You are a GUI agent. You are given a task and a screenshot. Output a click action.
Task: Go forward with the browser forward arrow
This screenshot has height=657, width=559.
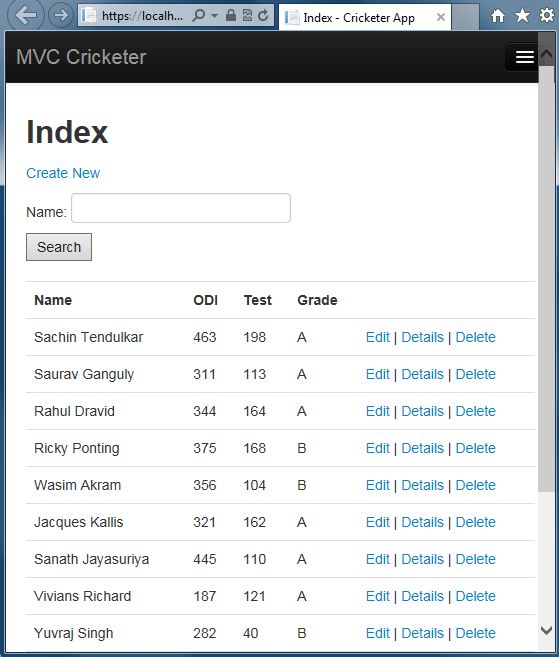click(x=61, y=16)
